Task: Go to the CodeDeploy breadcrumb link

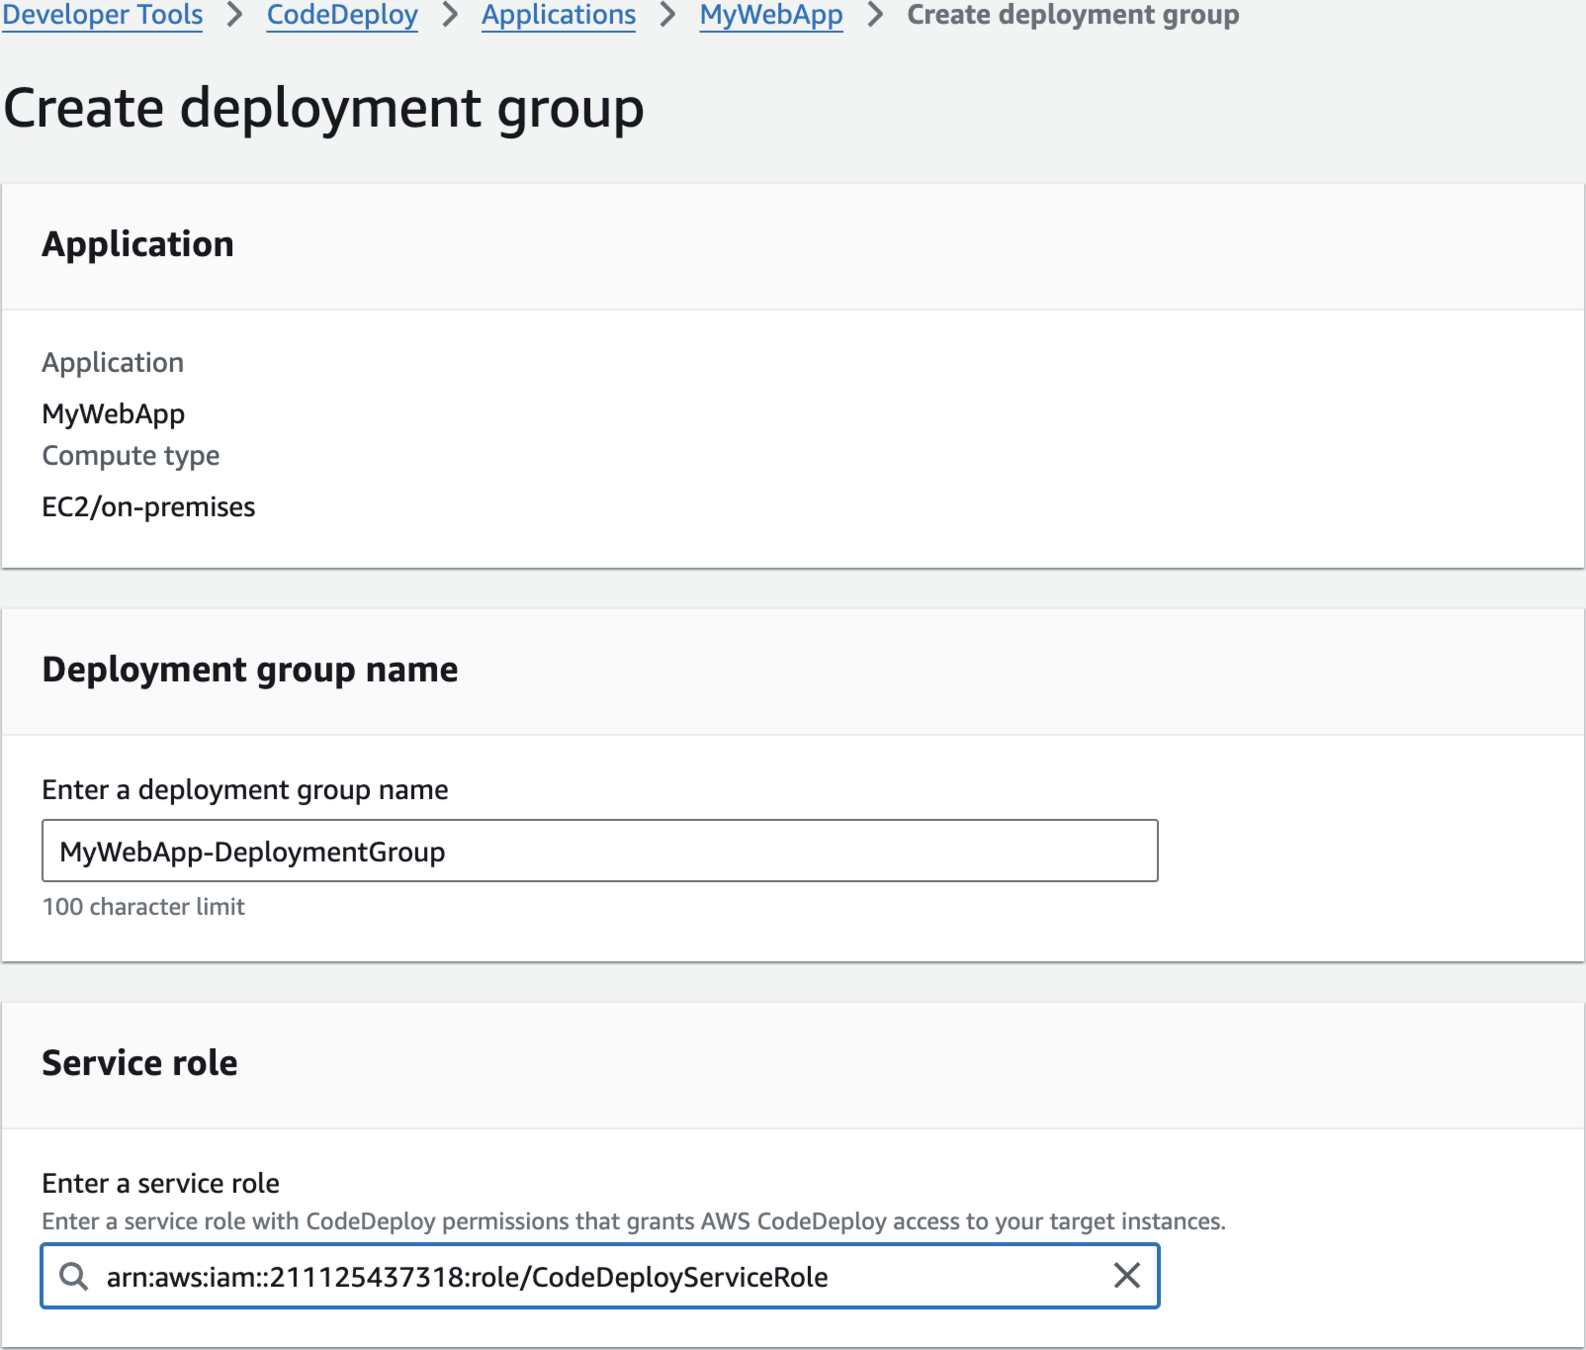Action: click(342, 15)
